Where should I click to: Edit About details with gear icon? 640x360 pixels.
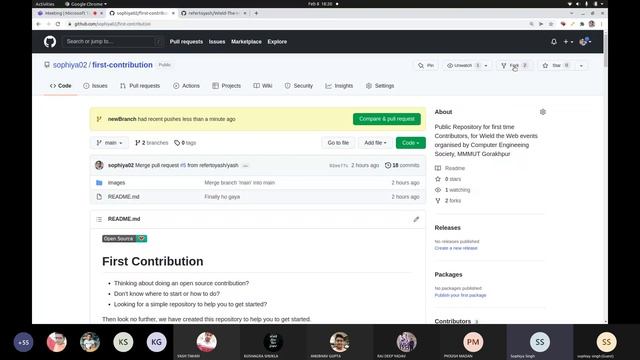pos(542,112)
